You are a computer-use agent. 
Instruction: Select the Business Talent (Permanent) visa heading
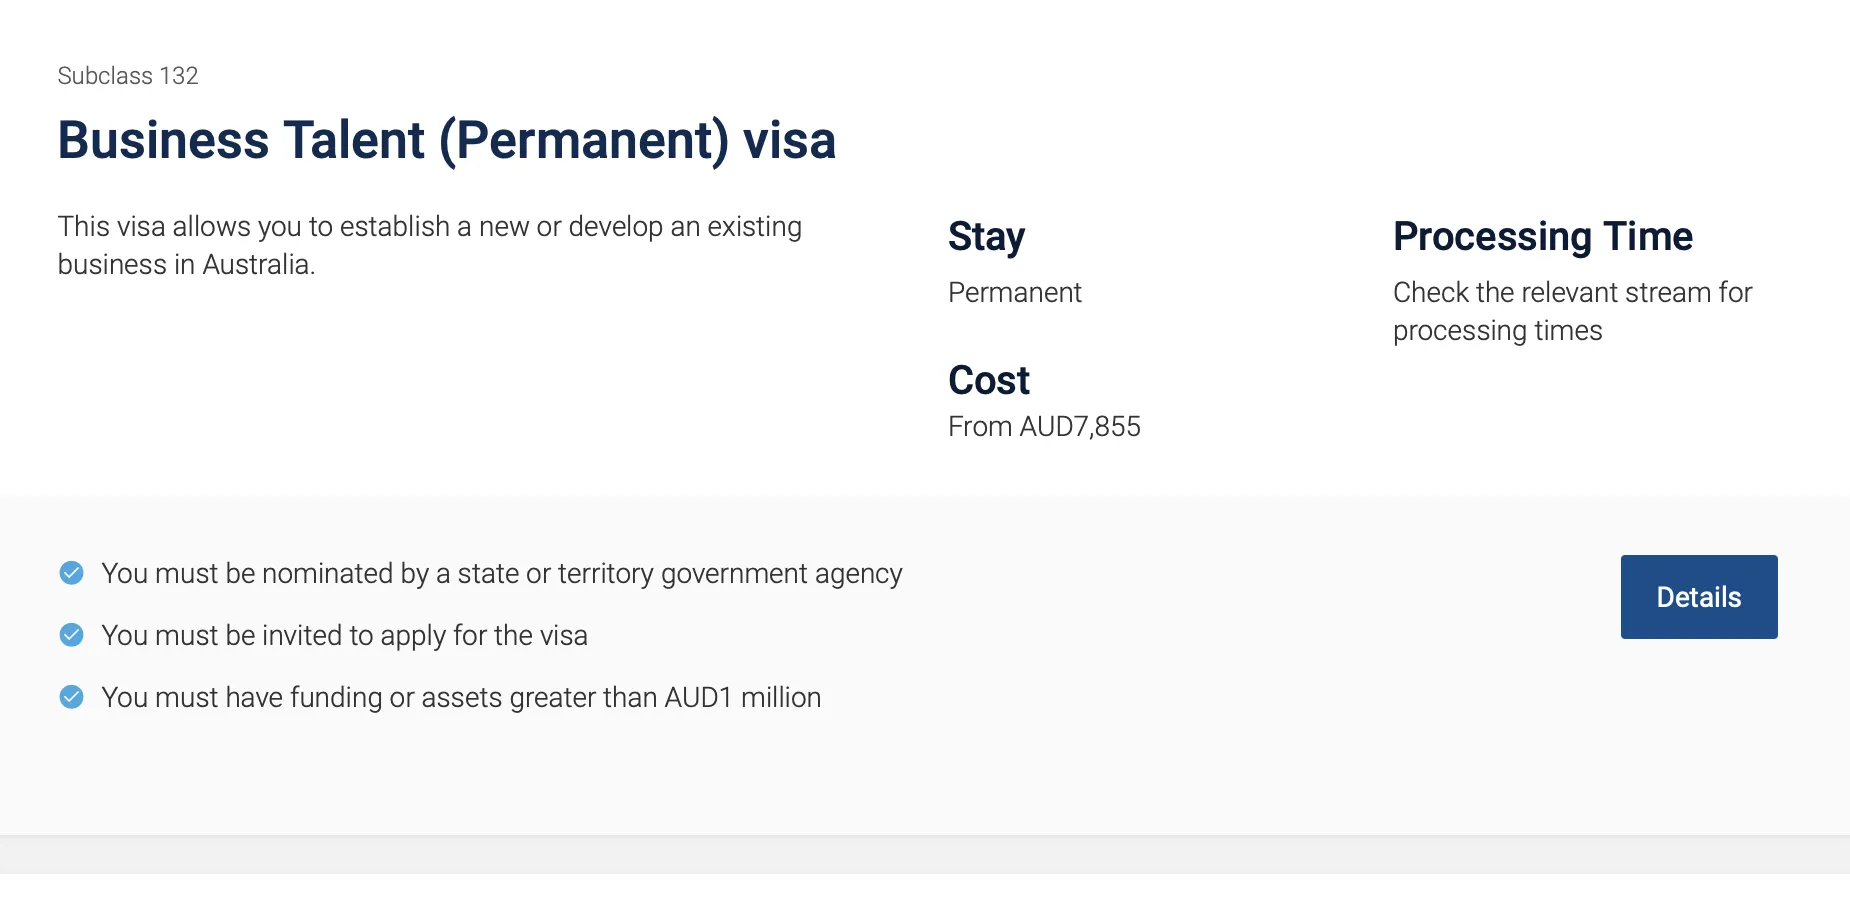click(x=446, y=140)
